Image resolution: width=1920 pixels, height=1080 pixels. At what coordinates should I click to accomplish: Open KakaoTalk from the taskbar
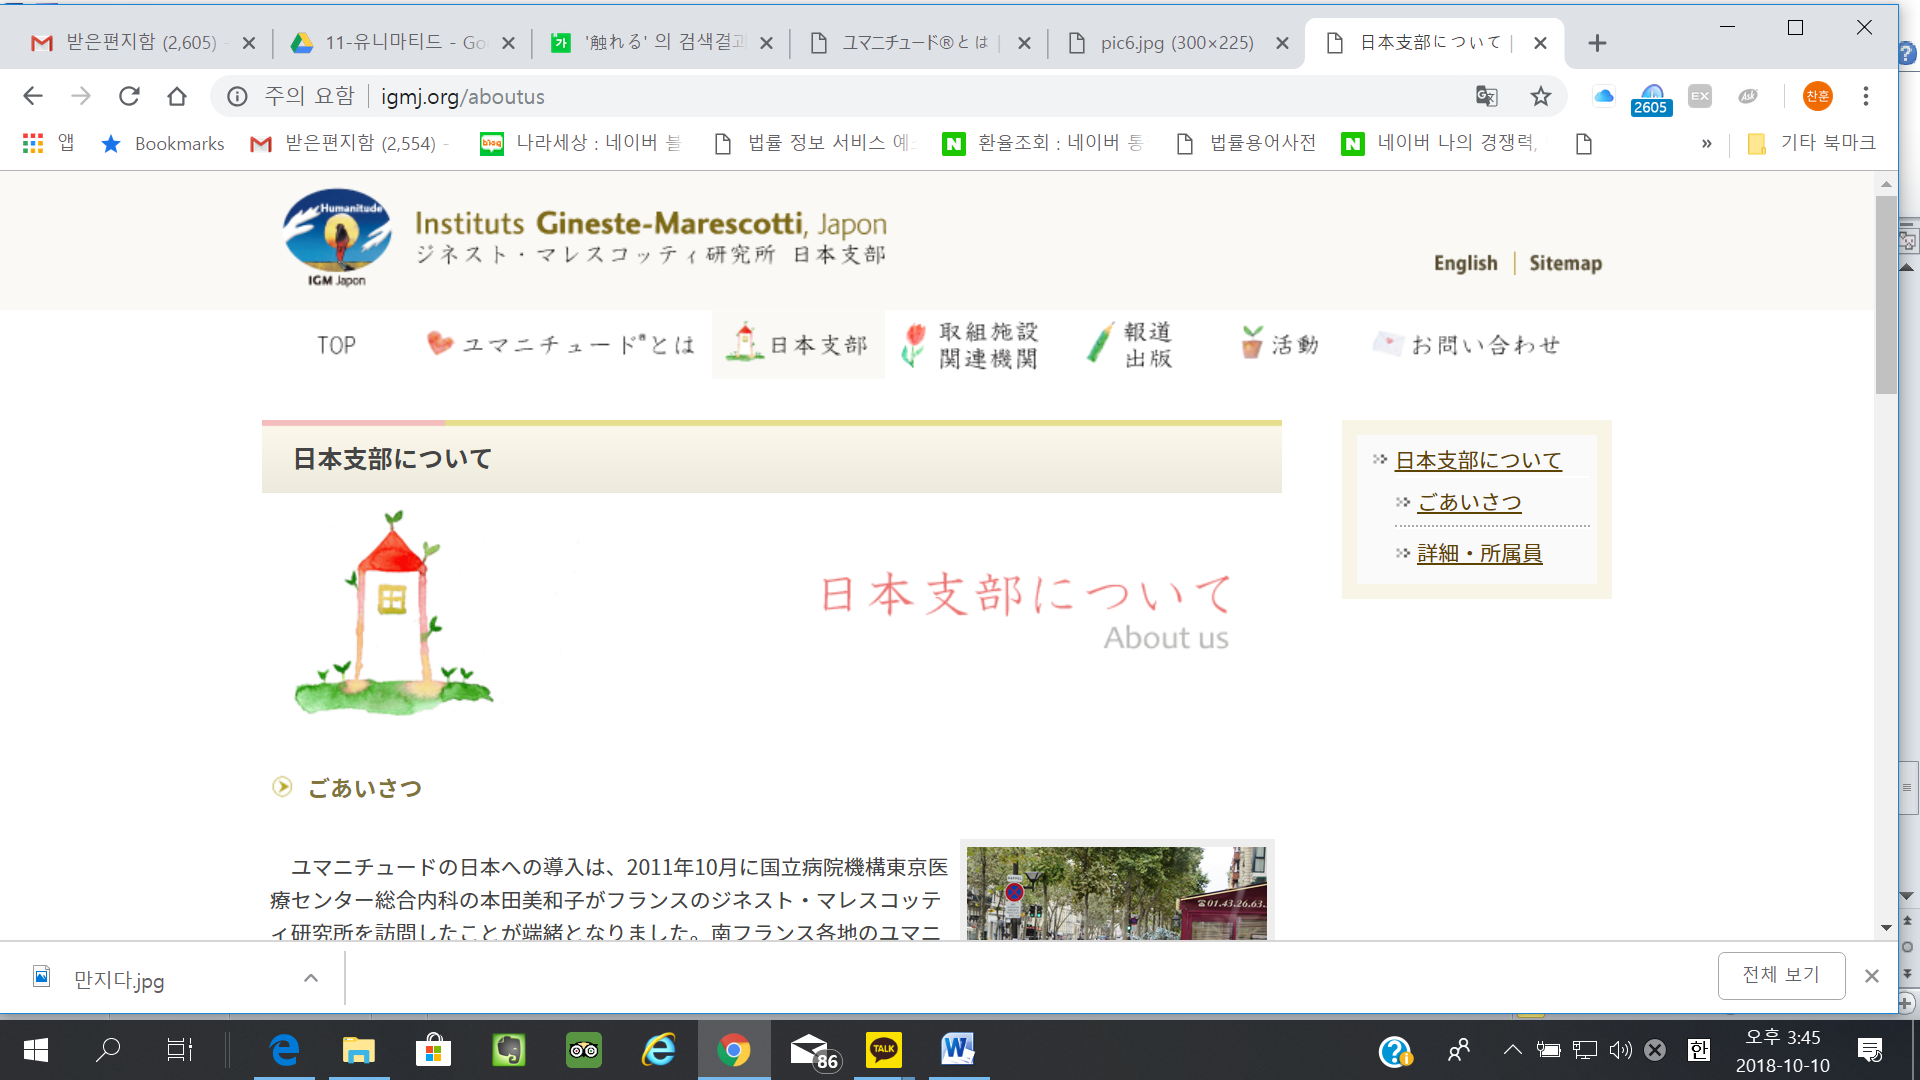click(884, 1050)
